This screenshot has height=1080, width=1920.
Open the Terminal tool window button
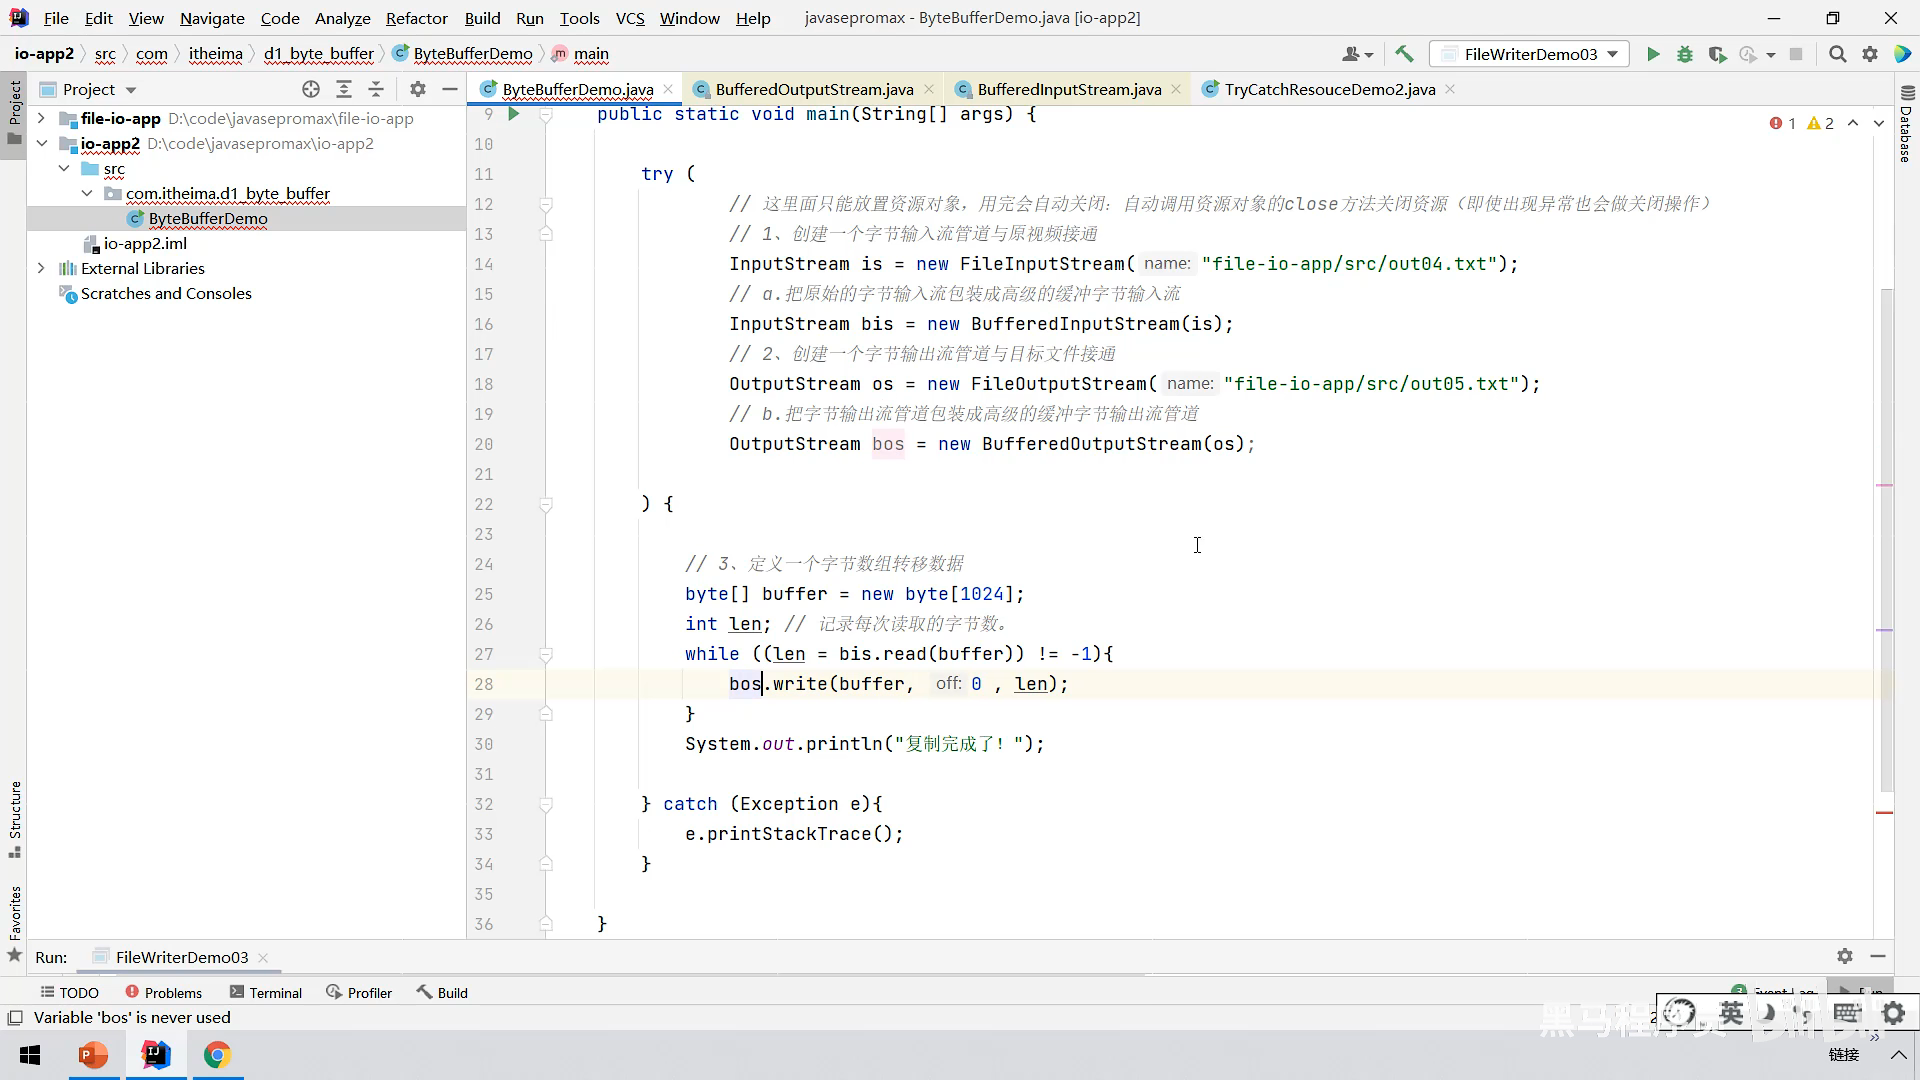coord(265,992)
